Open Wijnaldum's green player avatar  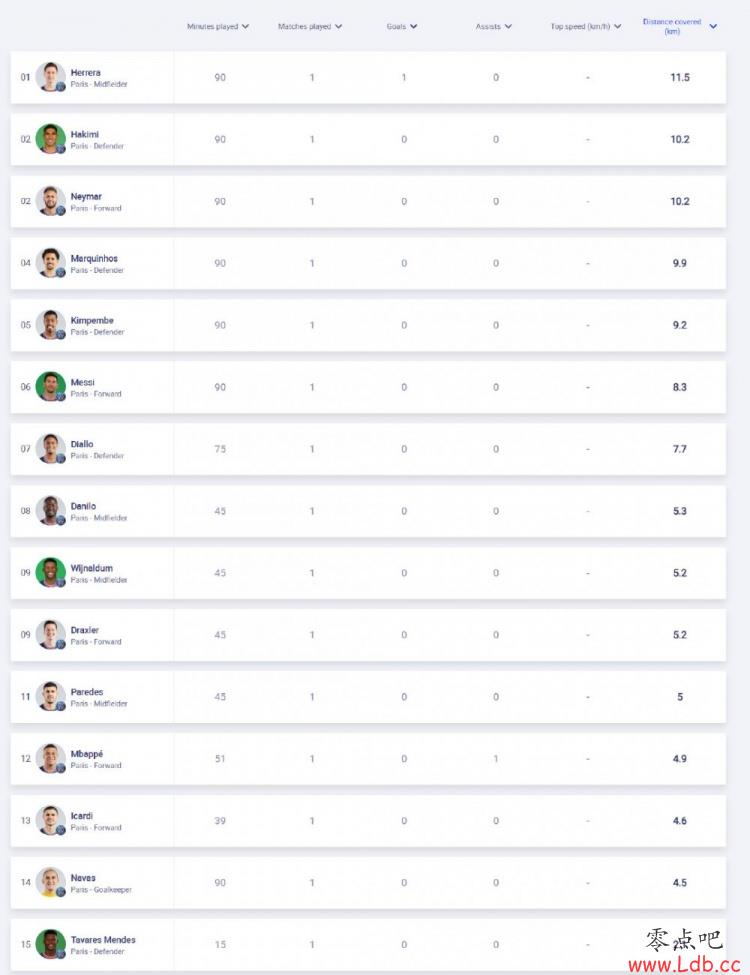pyautogui.click(x=50, y=573)
